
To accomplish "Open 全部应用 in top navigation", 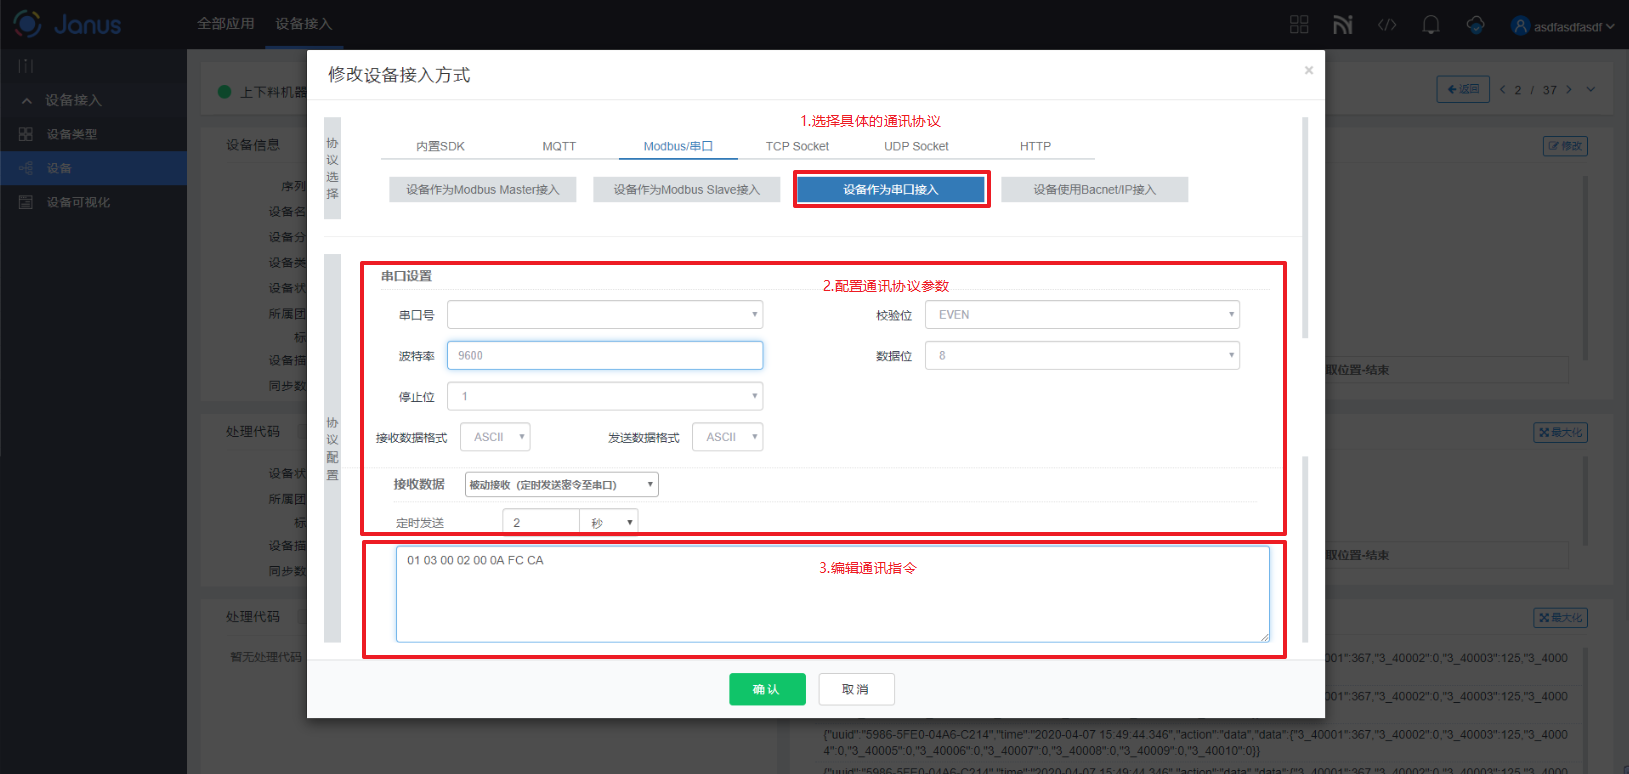I will coord(226,24).
